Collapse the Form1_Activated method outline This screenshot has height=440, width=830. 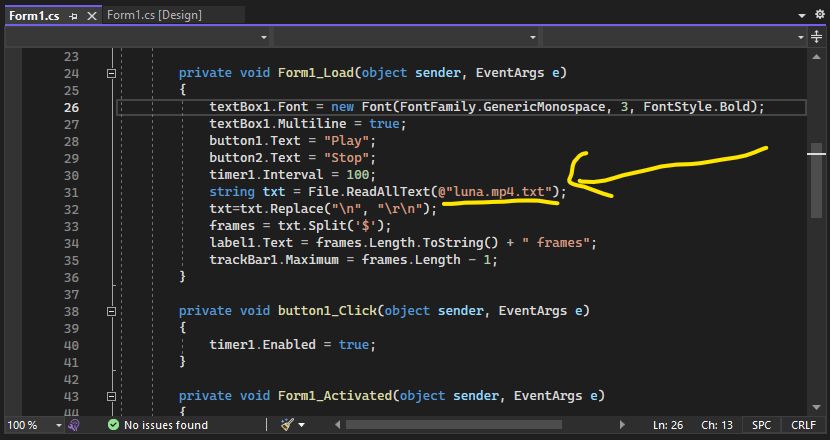tap(111, 396)
